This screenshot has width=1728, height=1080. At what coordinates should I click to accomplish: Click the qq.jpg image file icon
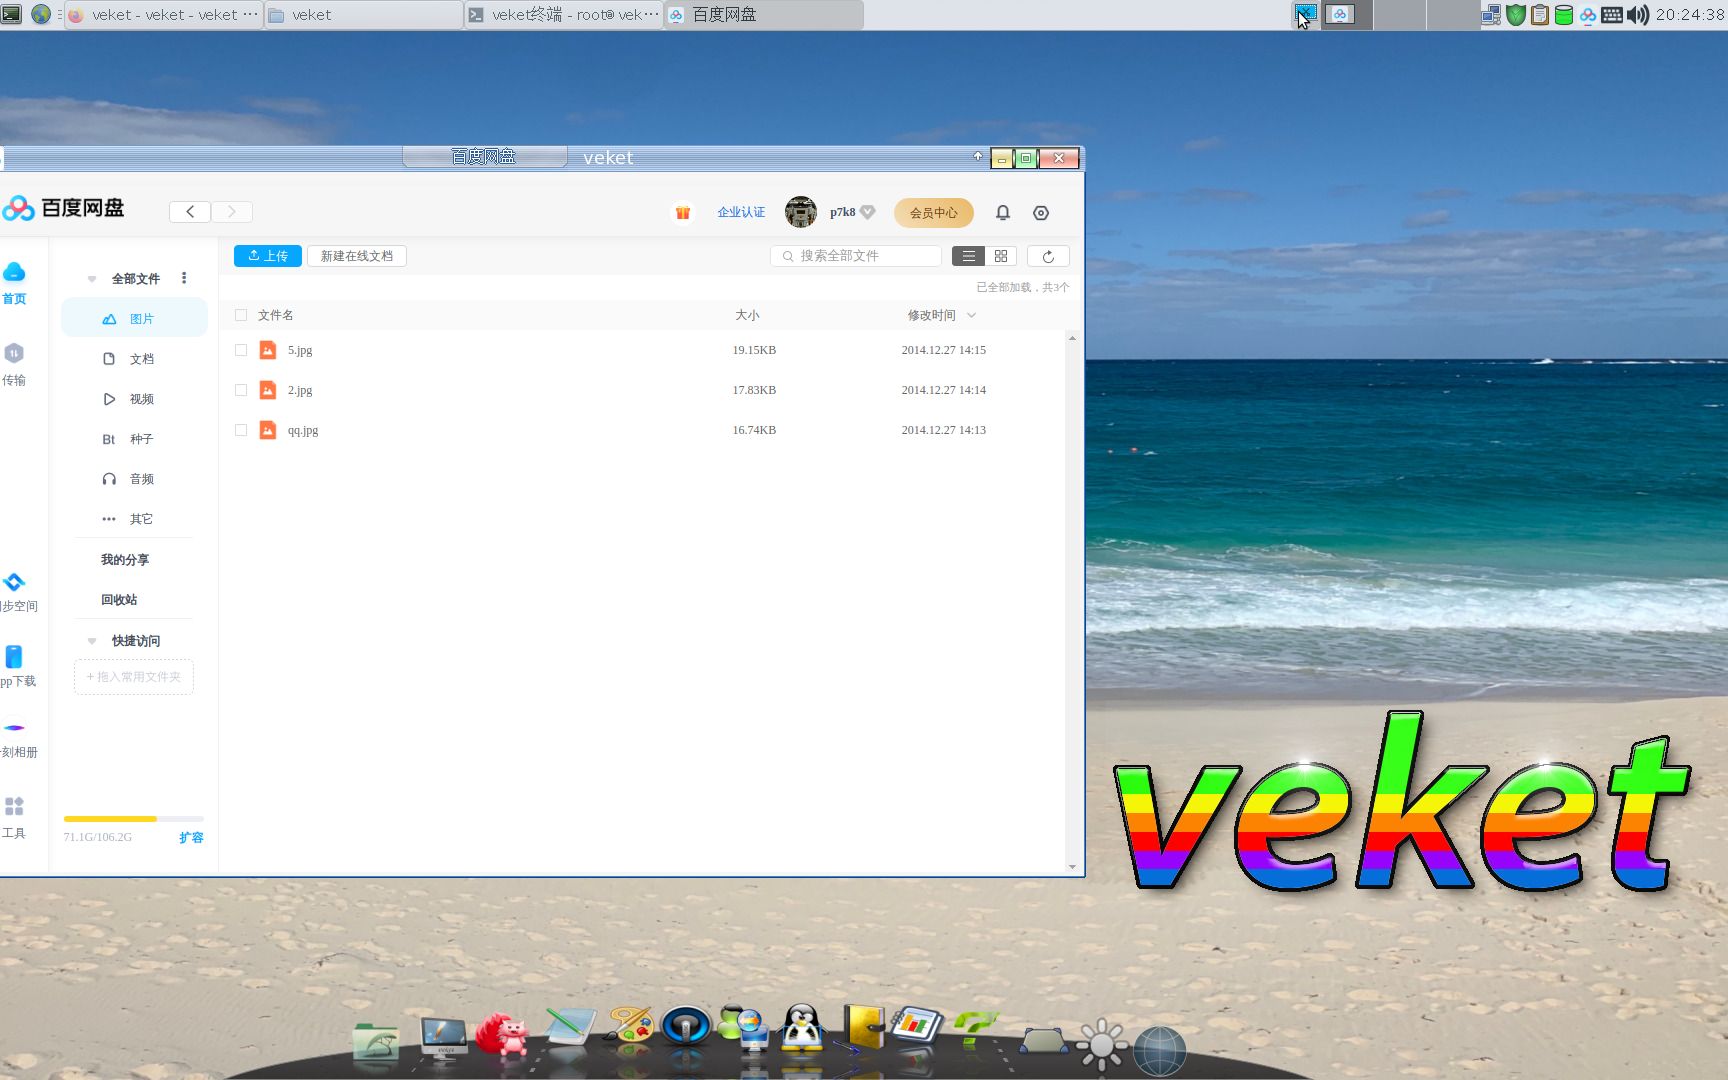click(x=268, y=430)
